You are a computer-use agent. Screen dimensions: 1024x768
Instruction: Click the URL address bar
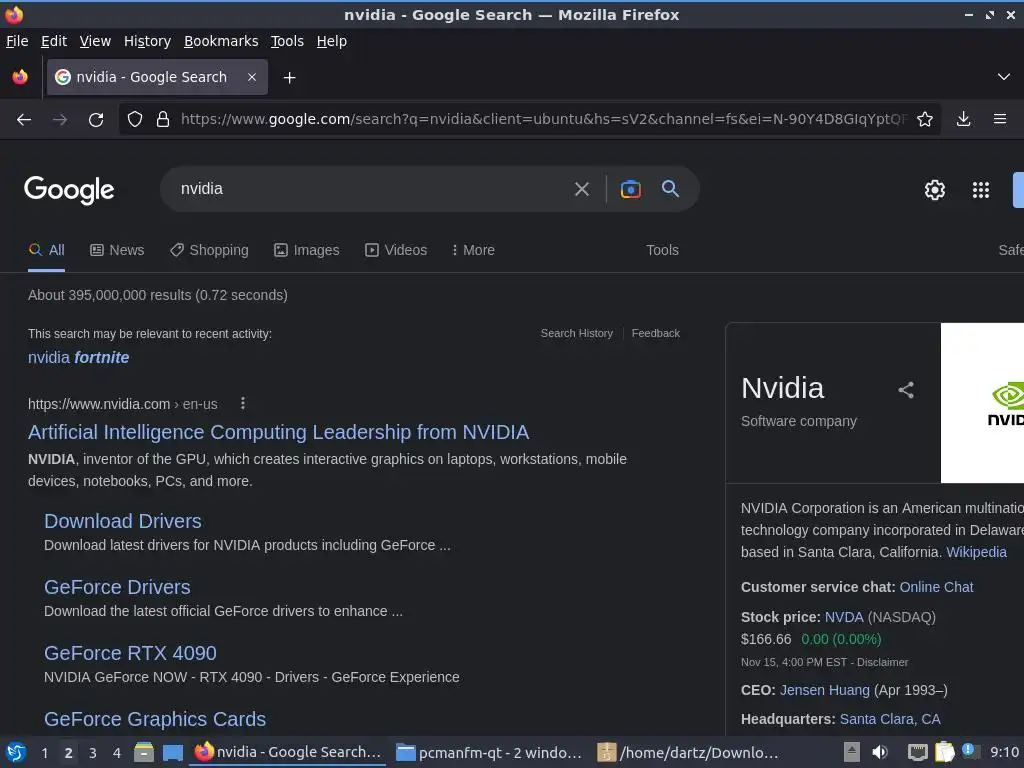pos(543,119)
